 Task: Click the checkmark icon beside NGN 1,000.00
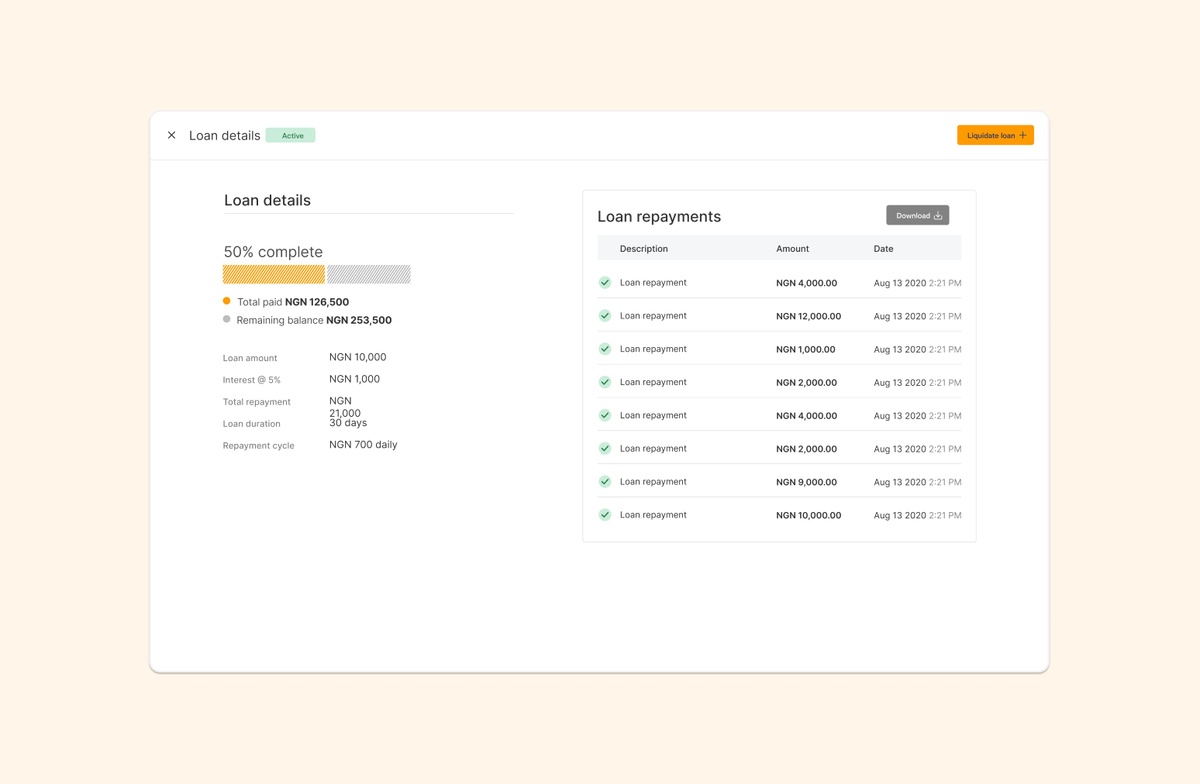click(605, 349)
